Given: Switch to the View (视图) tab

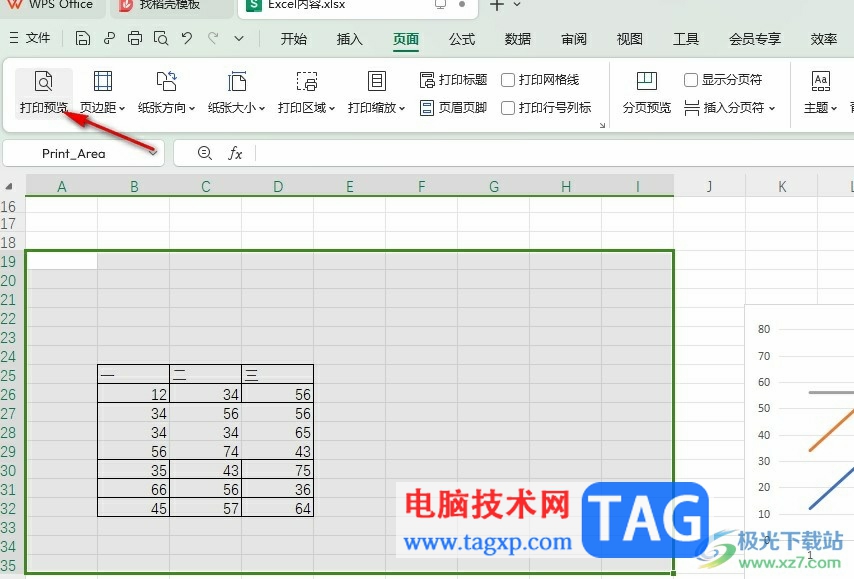Looking at the screenshot, I should 630,39.
